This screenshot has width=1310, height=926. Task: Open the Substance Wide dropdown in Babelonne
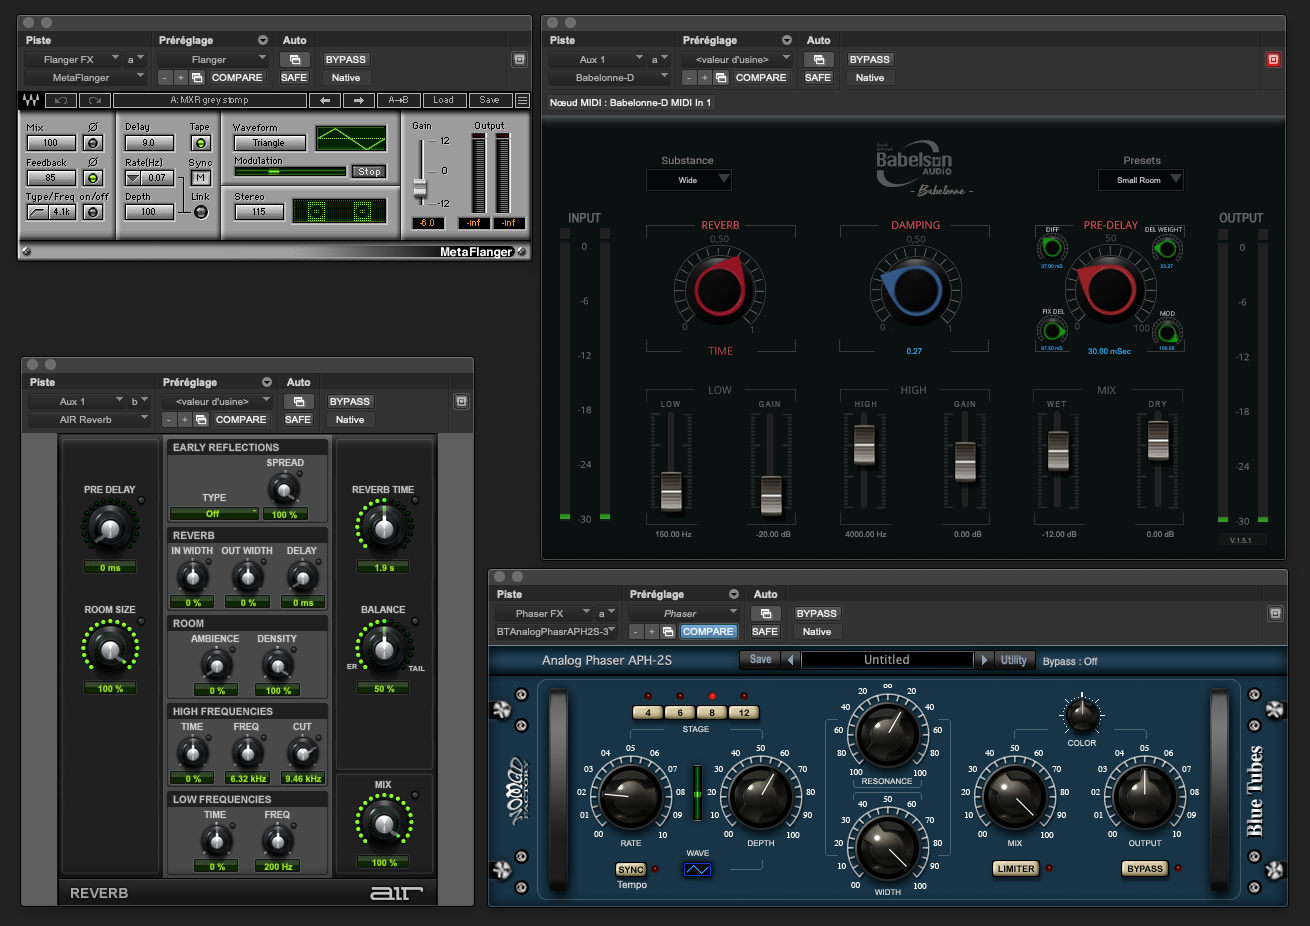pyautogui.click(x=689, y=180)
